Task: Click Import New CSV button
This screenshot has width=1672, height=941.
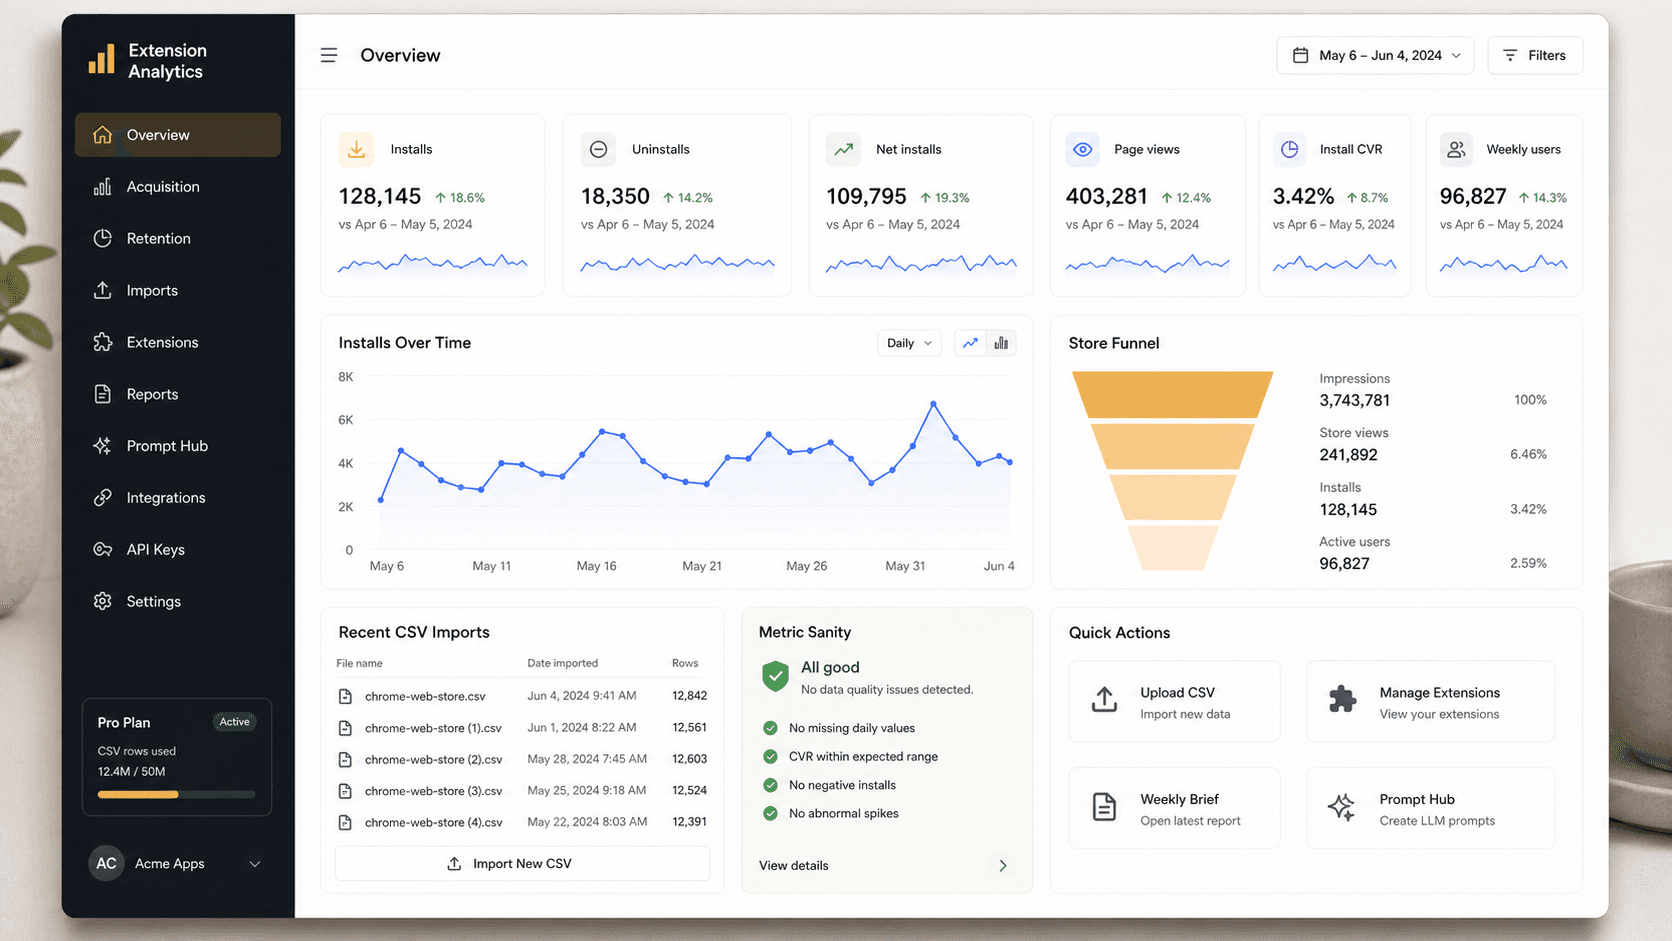Action: [522, 864]
